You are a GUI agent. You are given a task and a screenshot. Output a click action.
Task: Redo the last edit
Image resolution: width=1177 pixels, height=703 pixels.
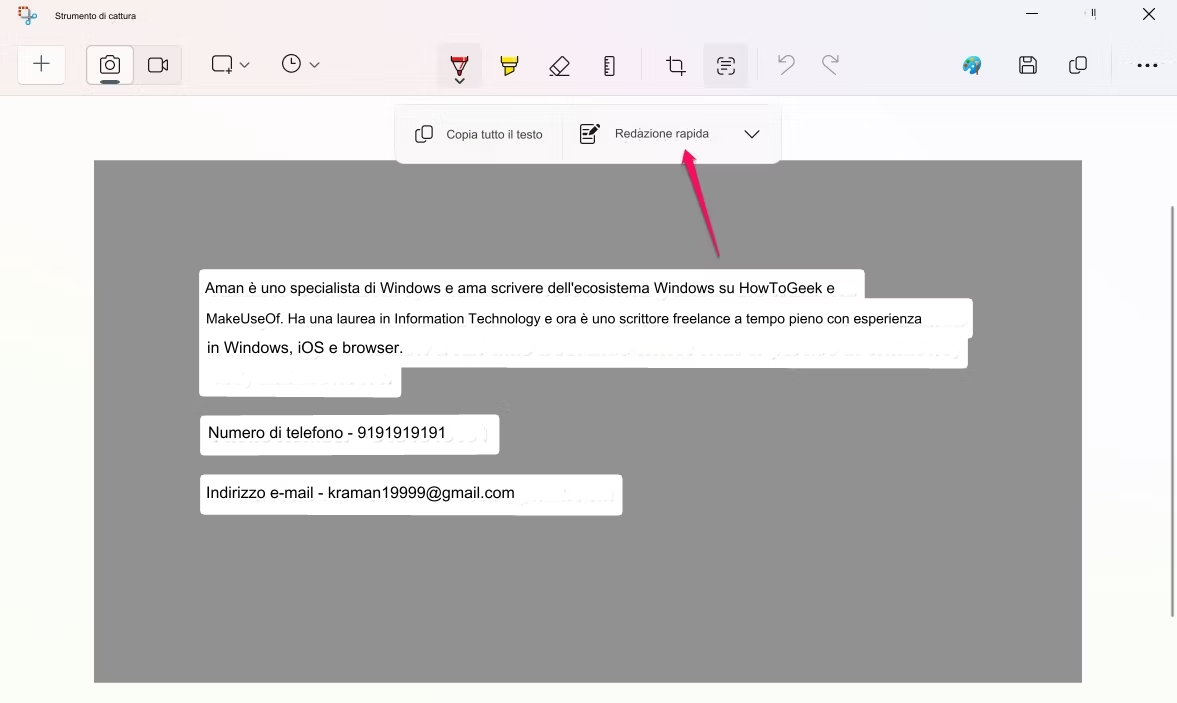[830, 65]
